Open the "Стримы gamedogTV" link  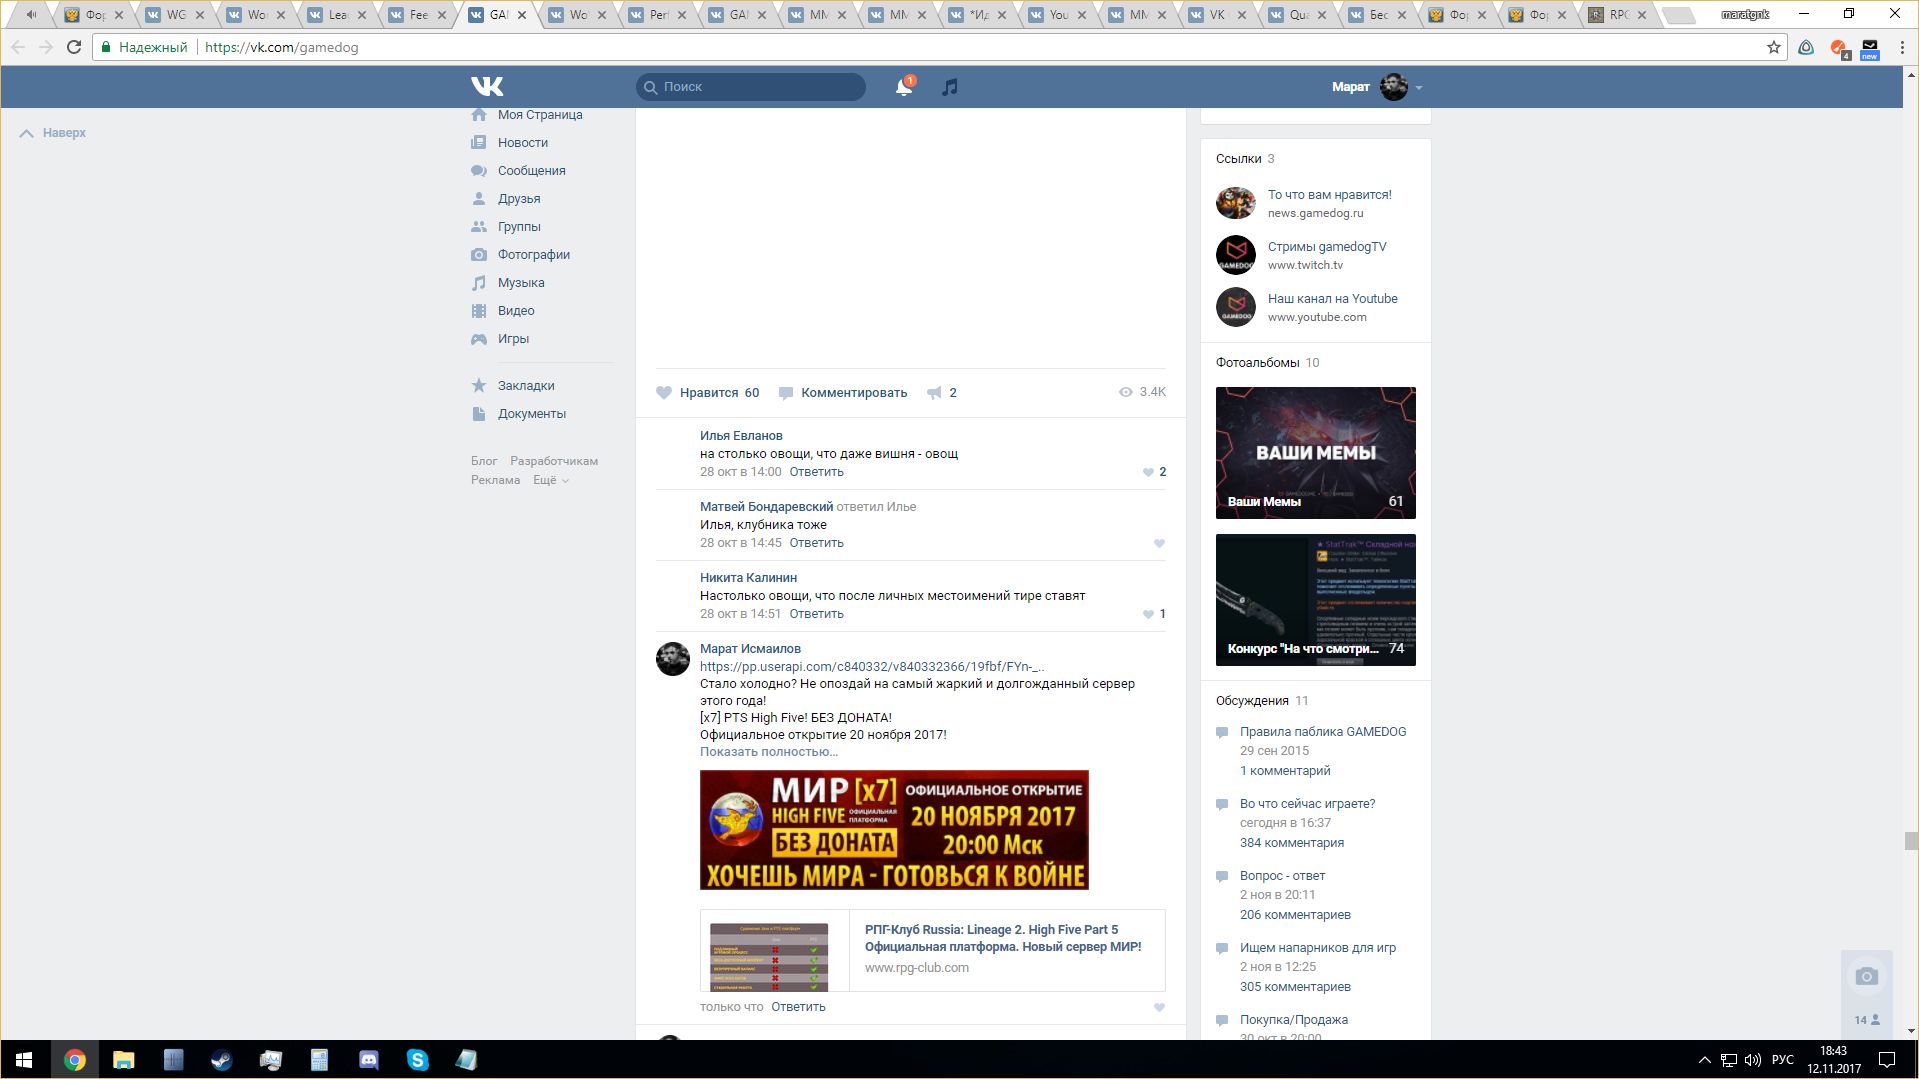(1326, 247)
